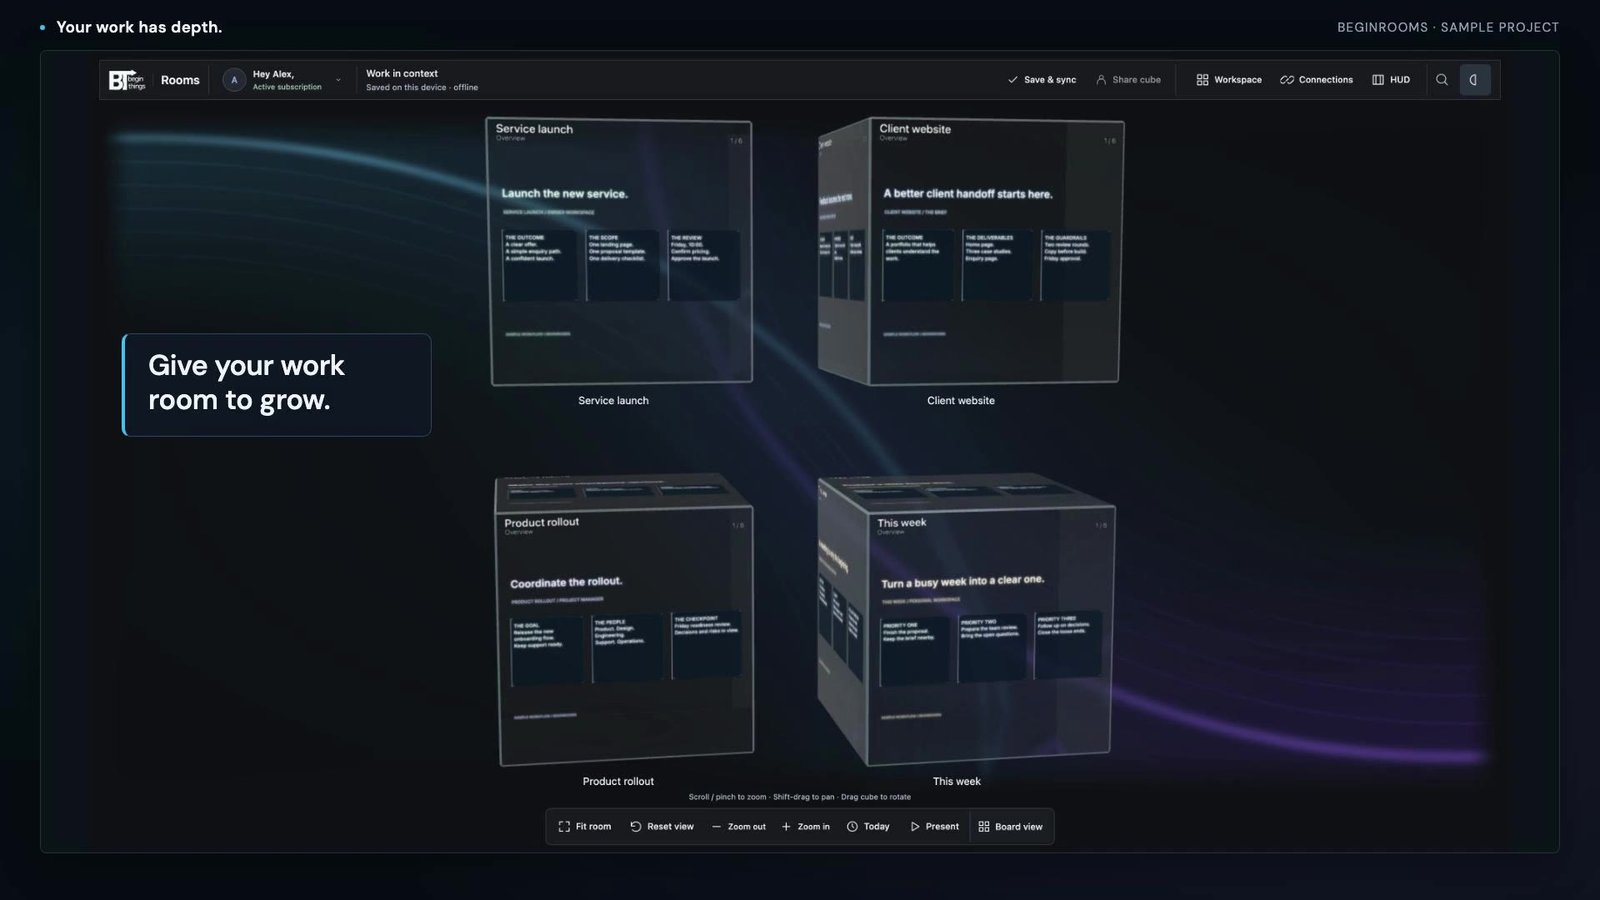Click 'Saved on this device · offline' status
1600x900 pixels.
pos(422,88)
